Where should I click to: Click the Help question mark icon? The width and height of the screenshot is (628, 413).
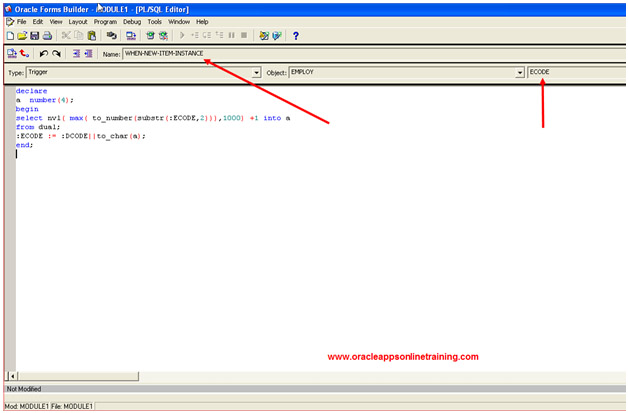click(295, 35)
